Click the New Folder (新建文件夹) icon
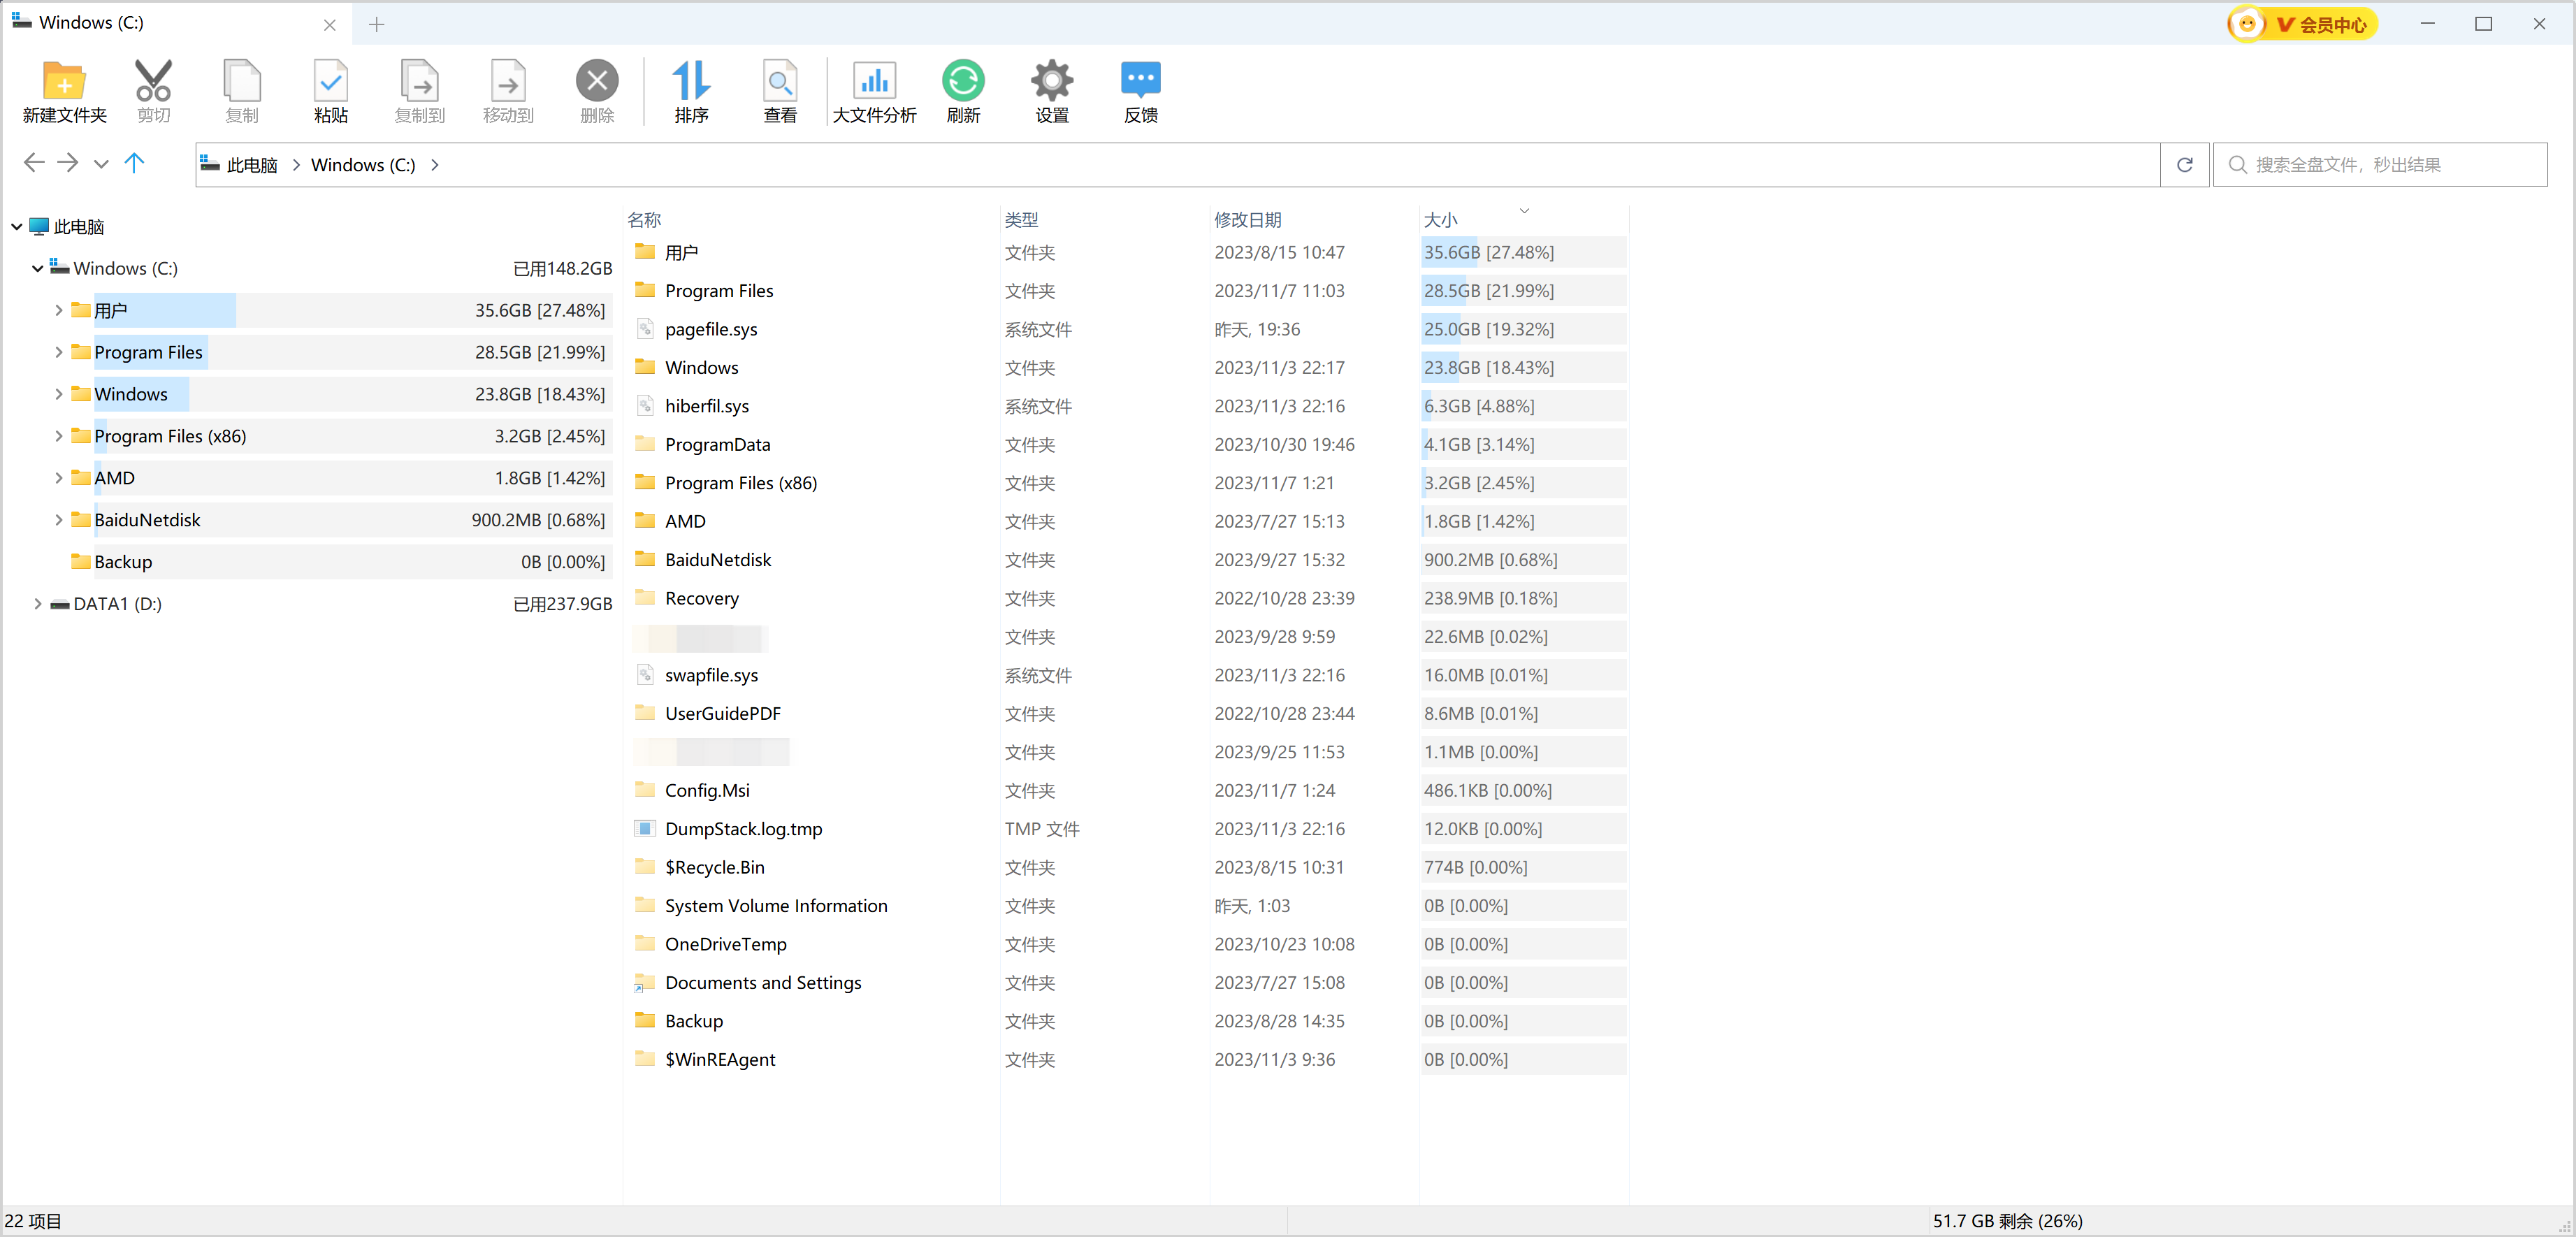This screenshot has width=2576, height=1237. [64, 91]
